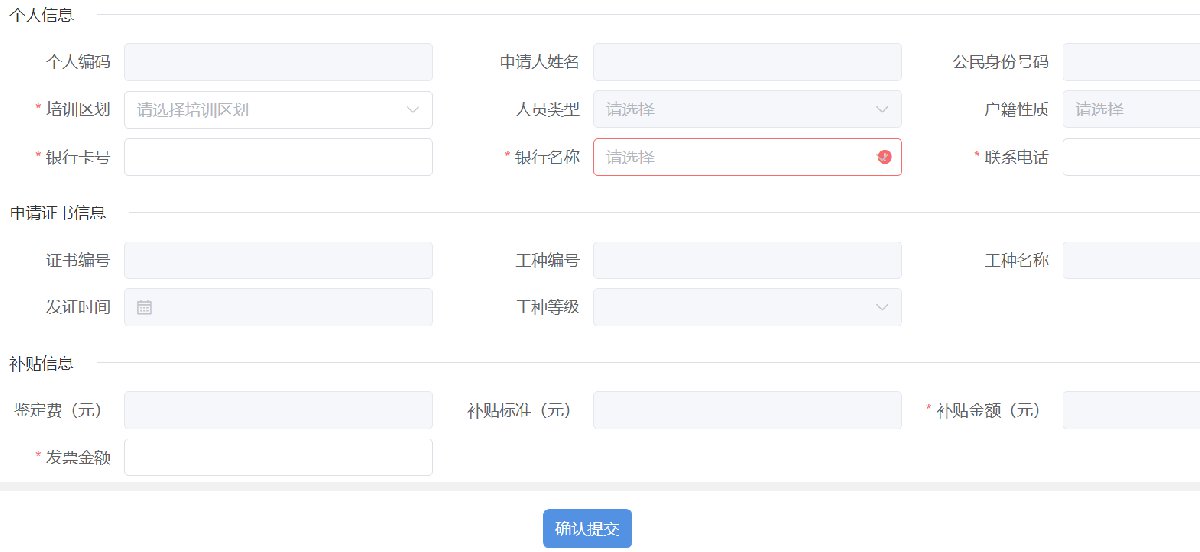1200x552 pixels.
Task: Select the 个人编码 input field
Action: coord(278,62)
